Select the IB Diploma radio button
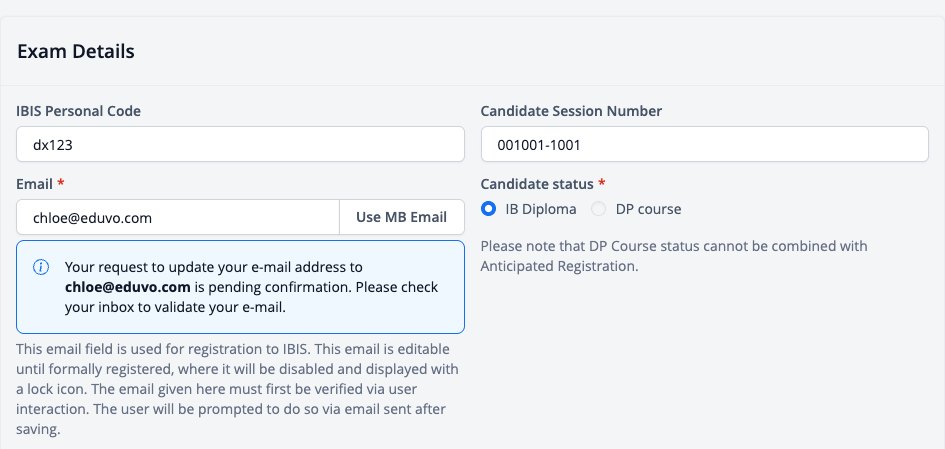 pos(488,209)
